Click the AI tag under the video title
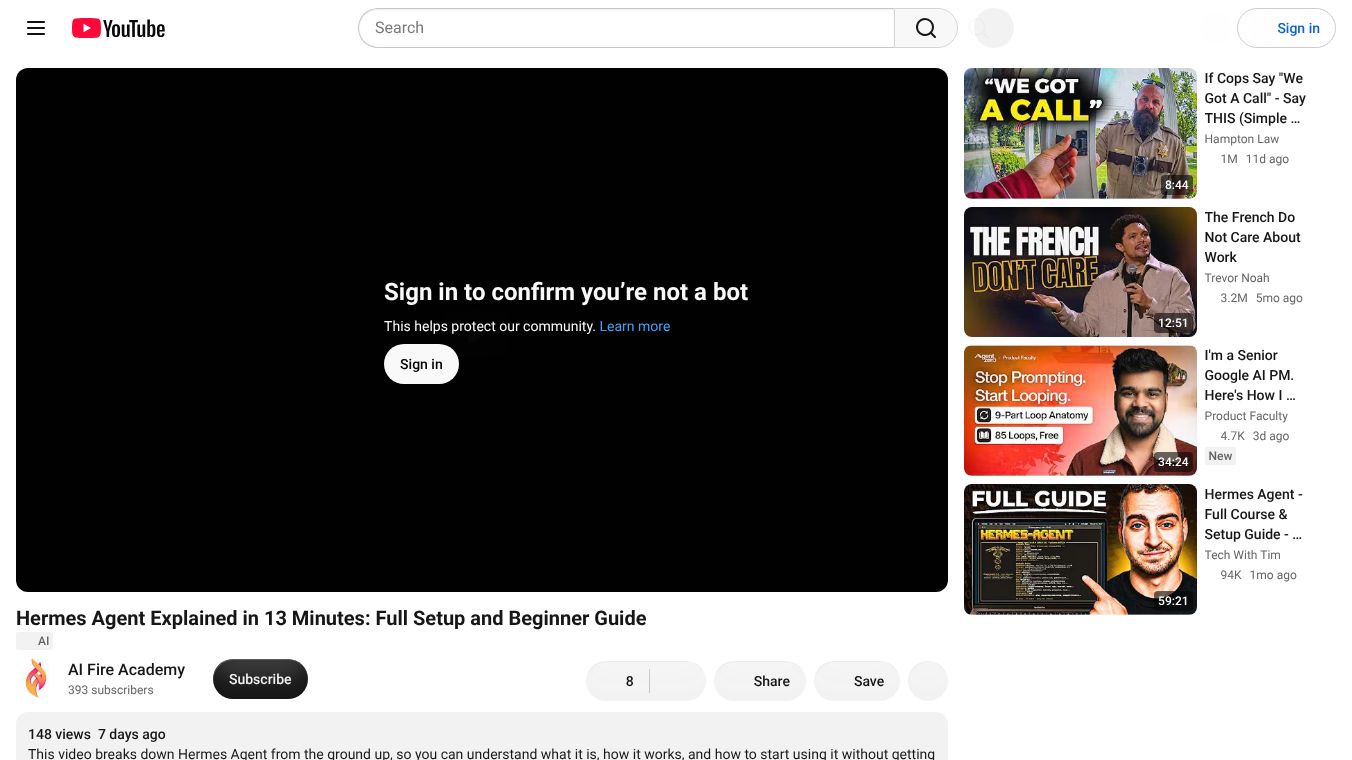Viewport: 1352px width, 760px height. point(35,641)
